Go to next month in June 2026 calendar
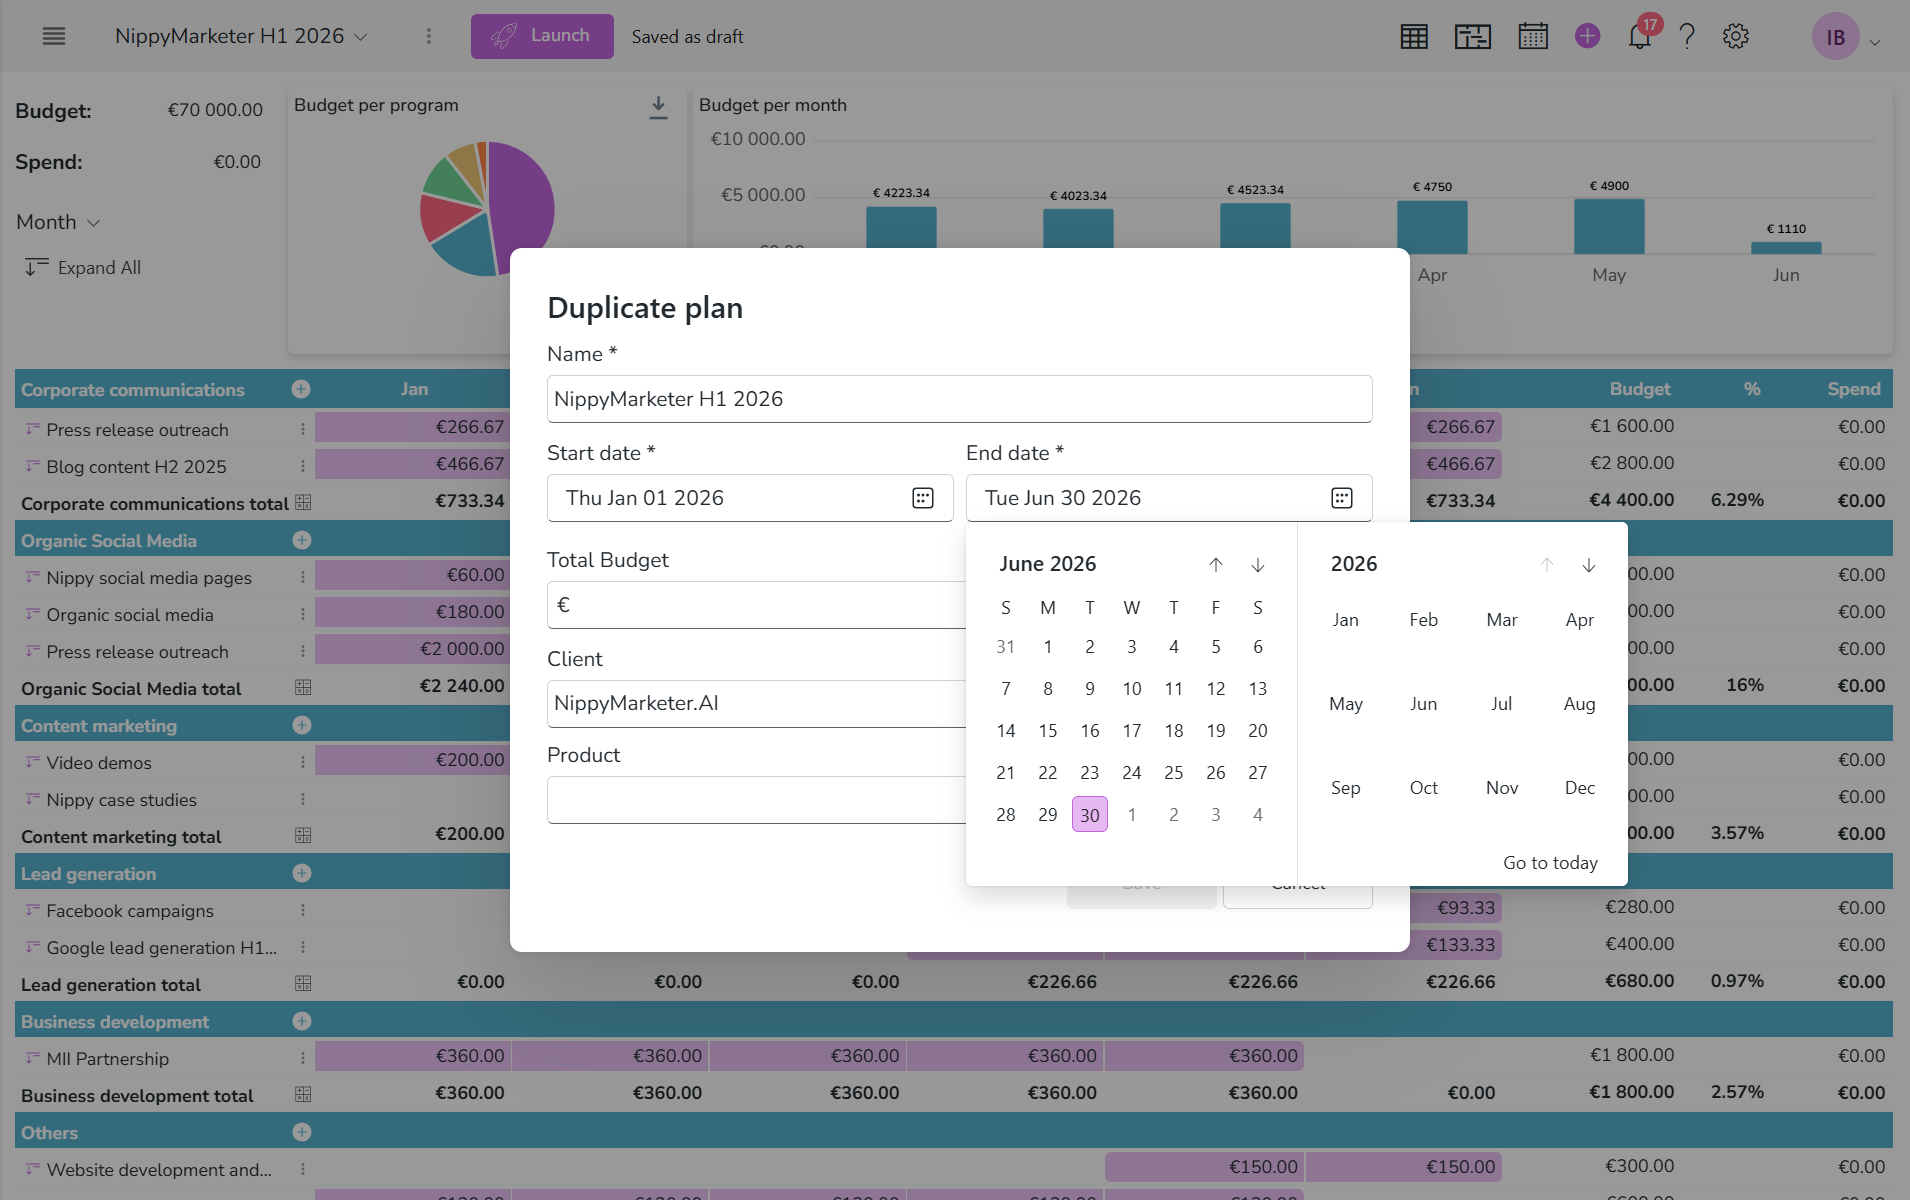The image size is (1910, 1200). click(1258, 565)
